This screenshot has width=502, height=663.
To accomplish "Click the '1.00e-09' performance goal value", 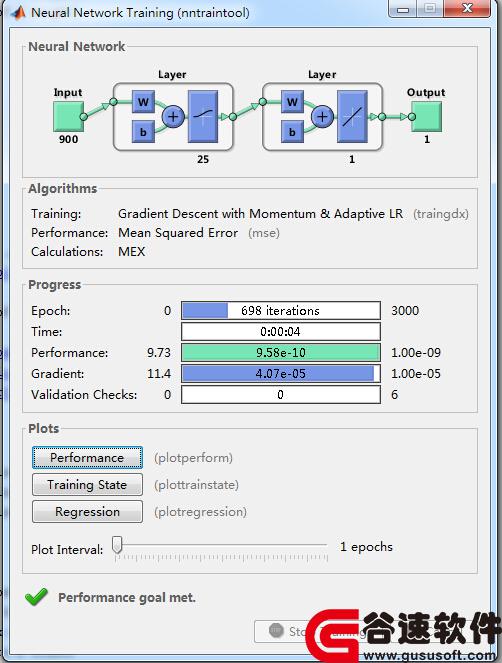I will tap(416, 353).
